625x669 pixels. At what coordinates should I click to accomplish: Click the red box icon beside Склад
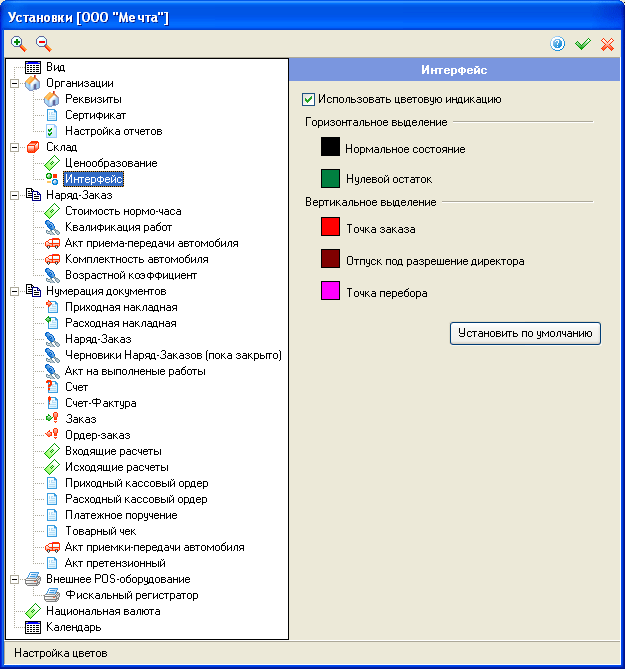(x=33, y=147)
